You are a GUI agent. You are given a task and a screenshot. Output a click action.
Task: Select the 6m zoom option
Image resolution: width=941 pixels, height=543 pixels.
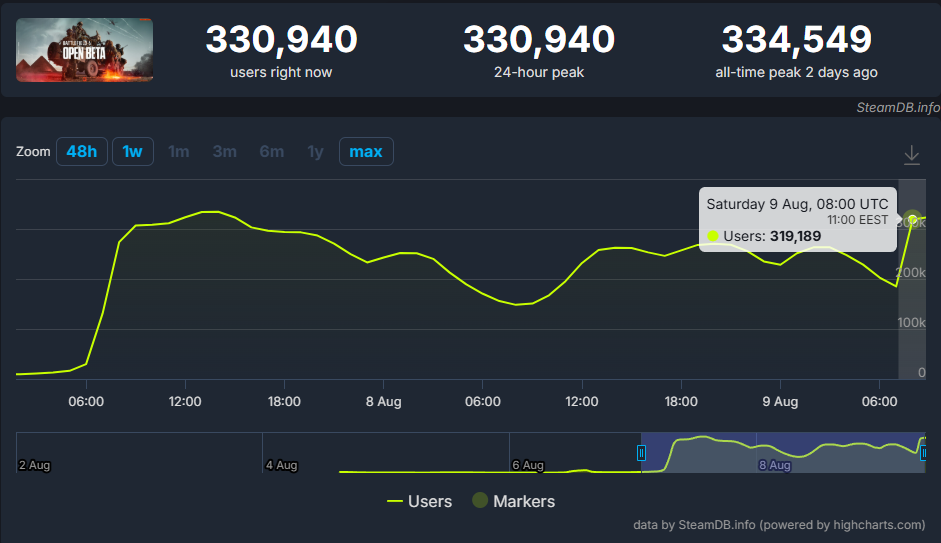point(271,151)
